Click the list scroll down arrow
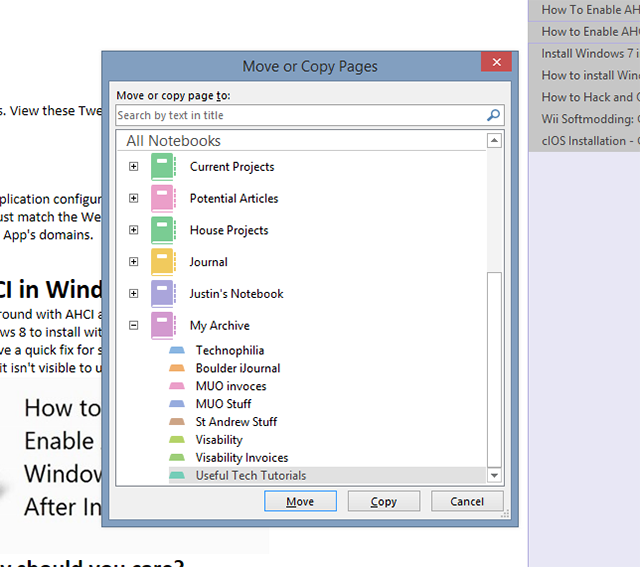Image resolution: width=640 pixels, height=567 pixels. pyautogui.click(x=494, y=475)
